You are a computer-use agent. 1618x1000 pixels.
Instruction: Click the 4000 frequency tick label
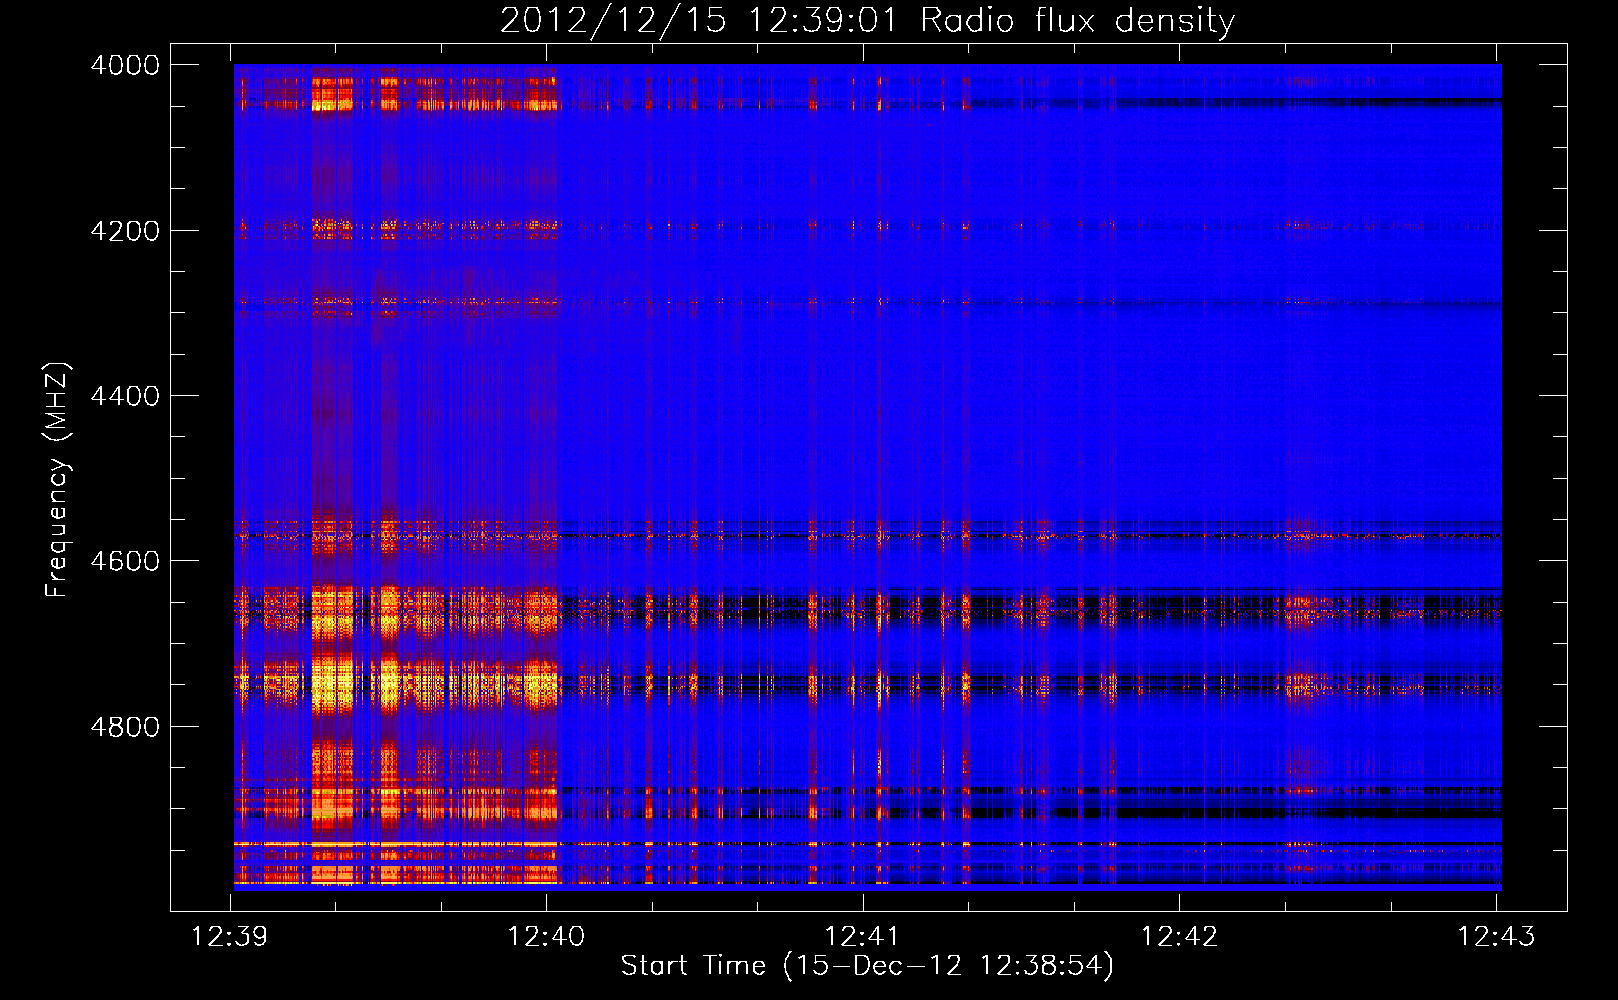(125, 65)
